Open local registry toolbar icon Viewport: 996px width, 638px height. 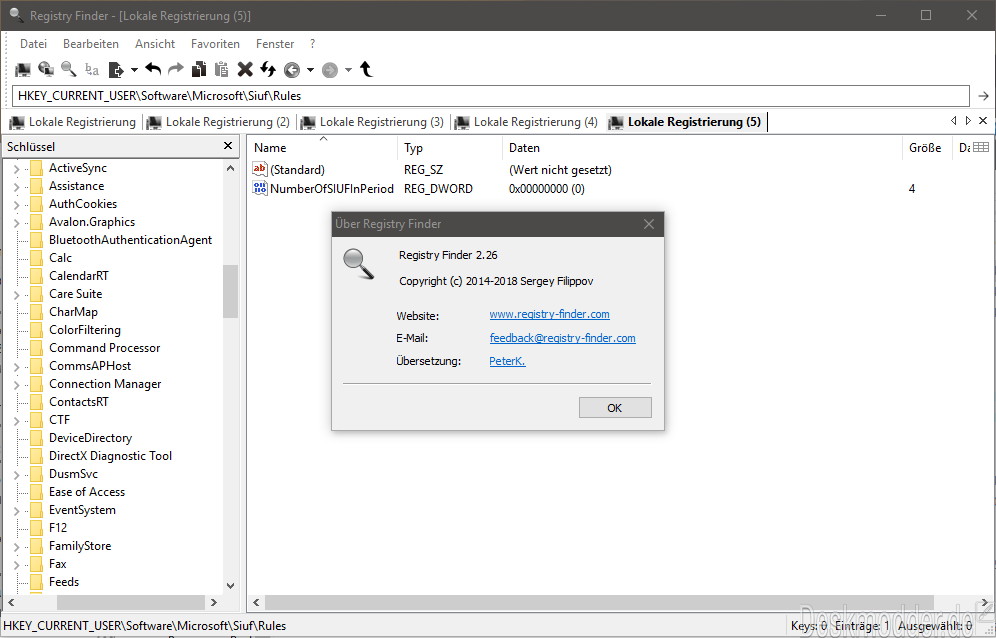coord(23,69)
